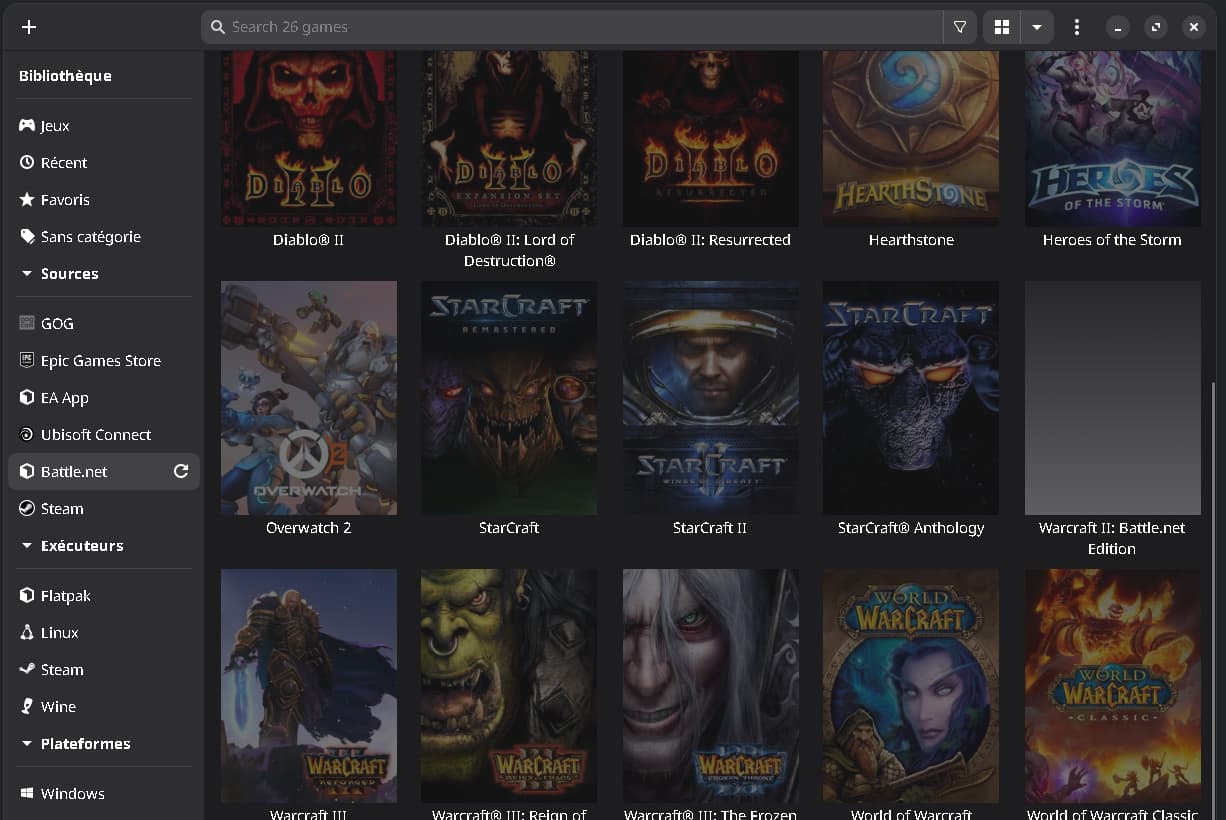This screenshot has height=820, width=1226.
Task: Click the Sans catégorie tag icon
Action: pyautogui.click(x=27, y=237)
